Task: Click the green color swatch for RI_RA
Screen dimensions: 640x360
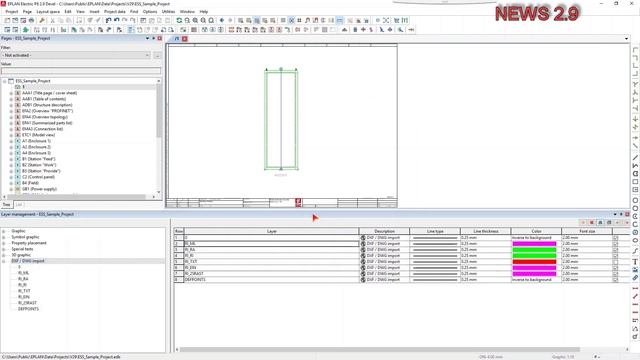Action: 534,249
